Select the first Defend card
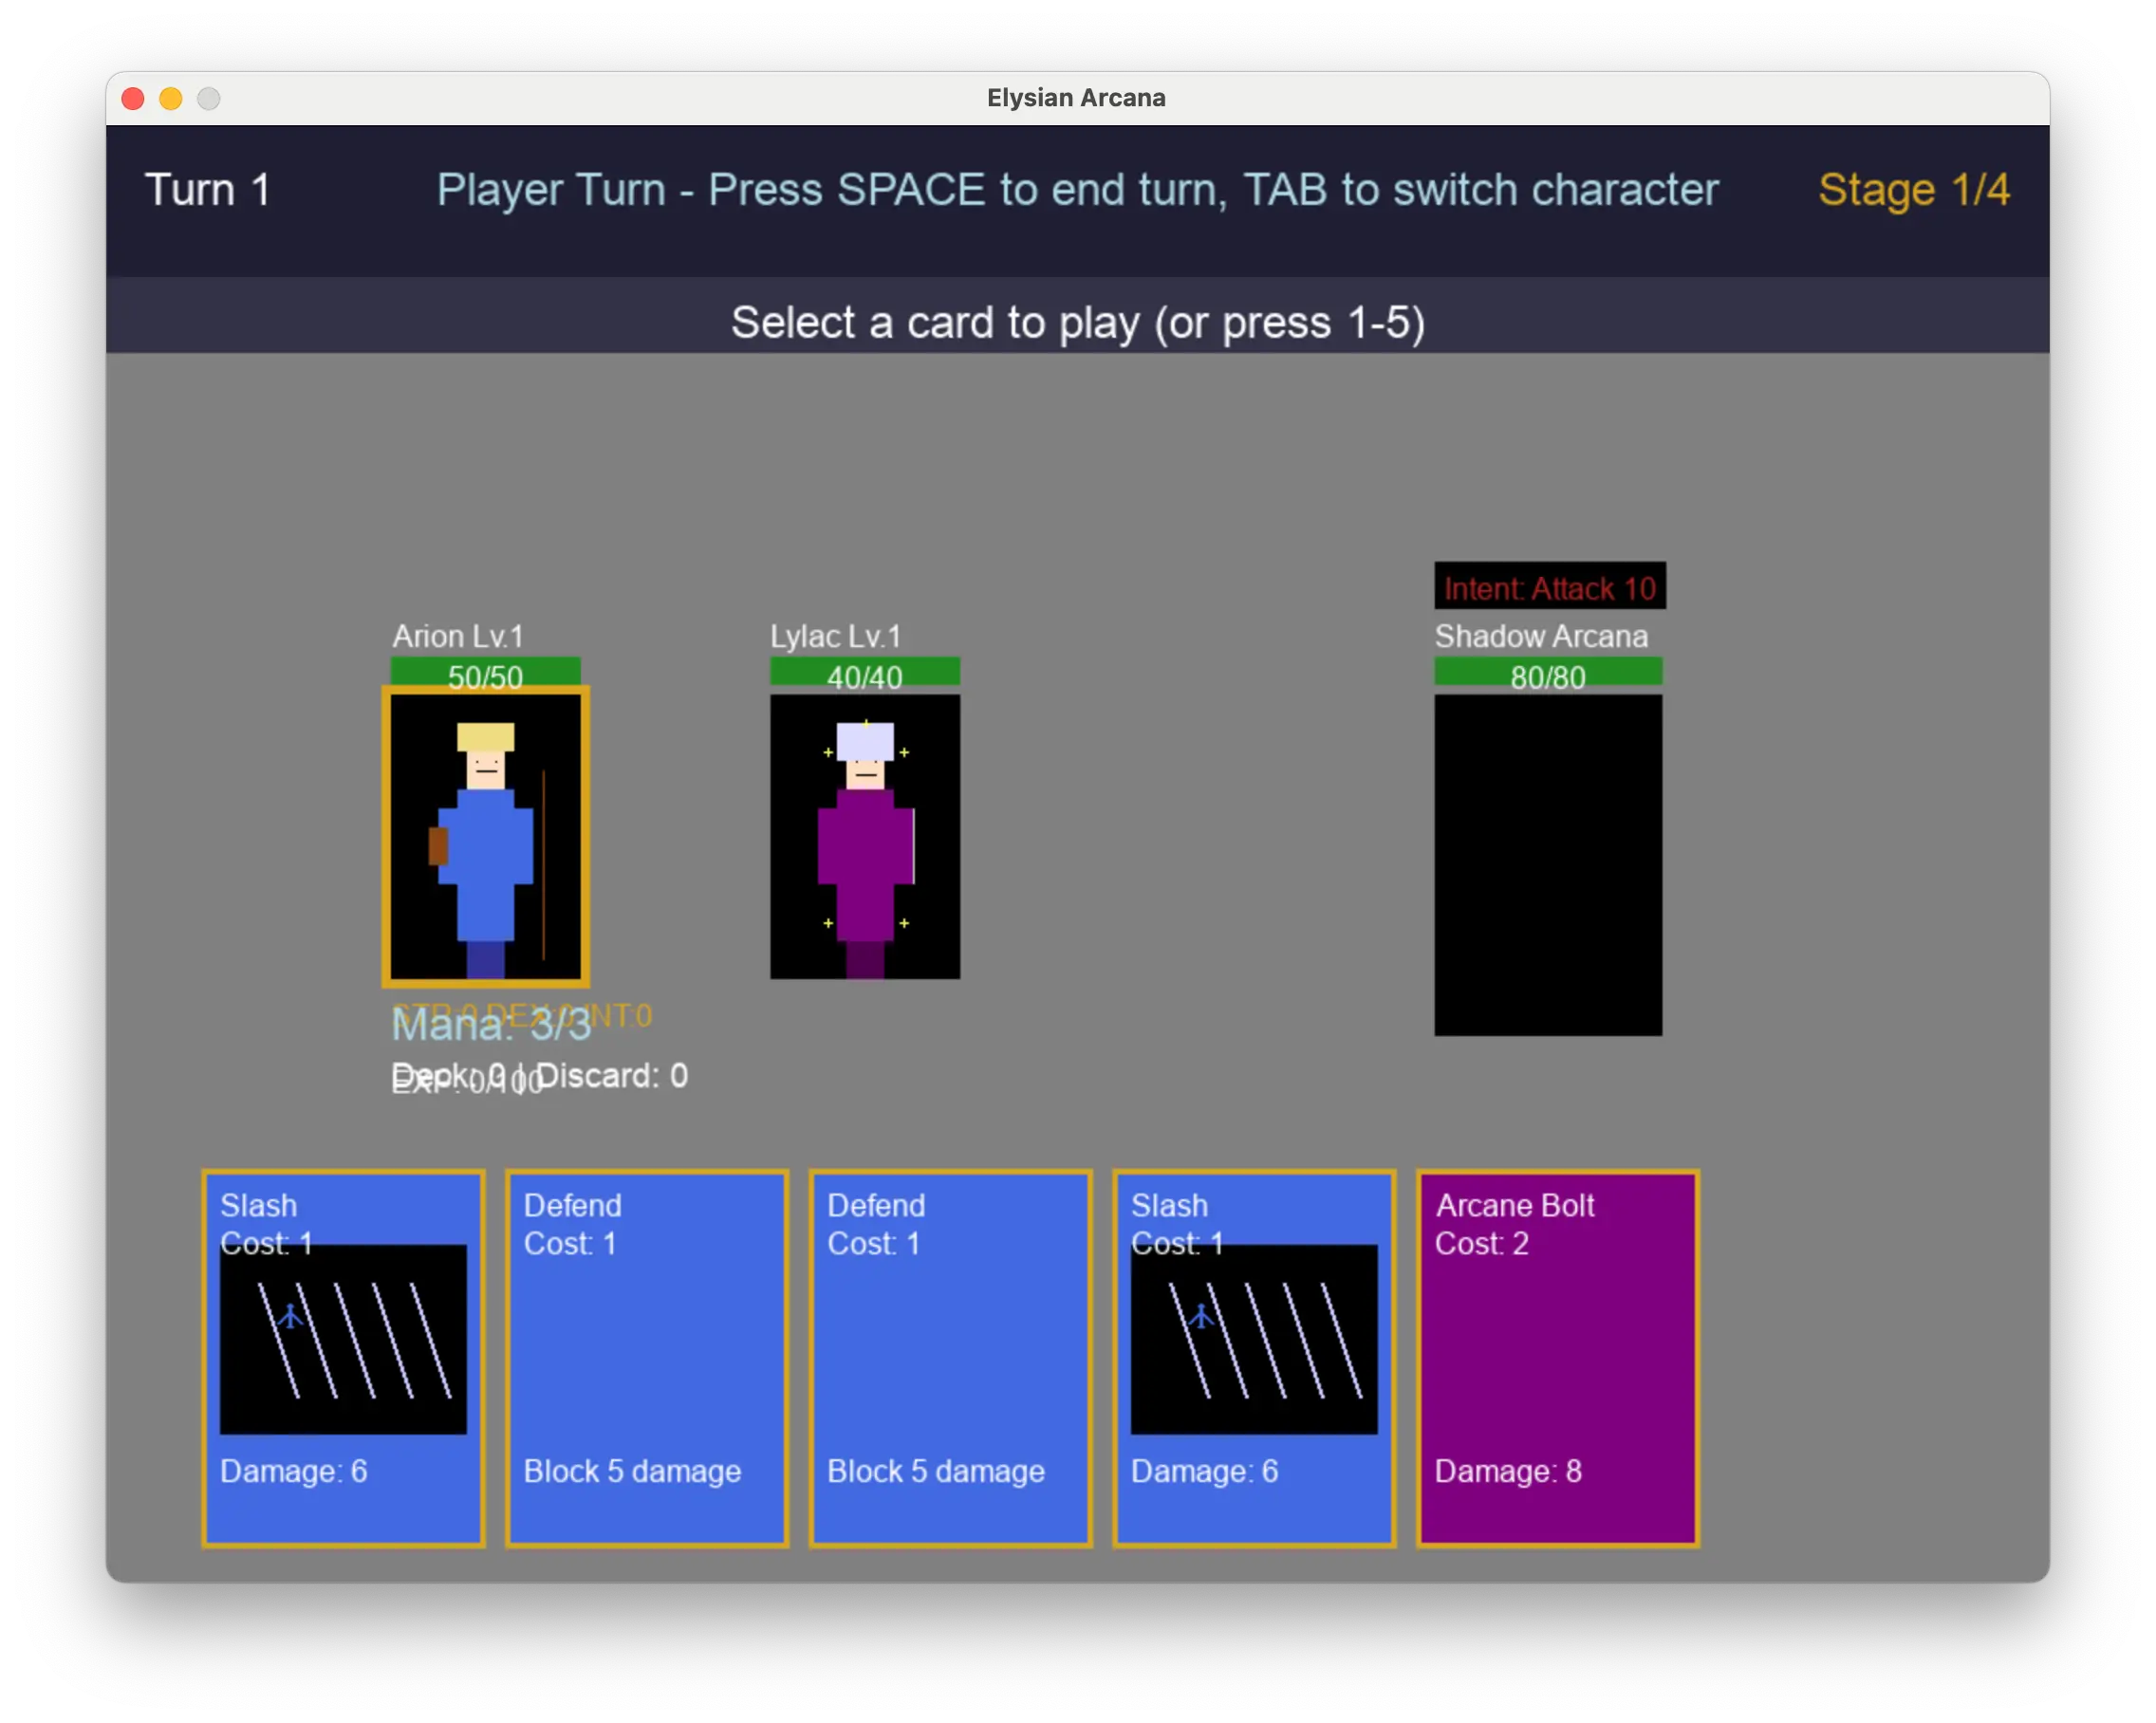The width and height of the screenshot is (2156, 1723). pos(647,1358)
